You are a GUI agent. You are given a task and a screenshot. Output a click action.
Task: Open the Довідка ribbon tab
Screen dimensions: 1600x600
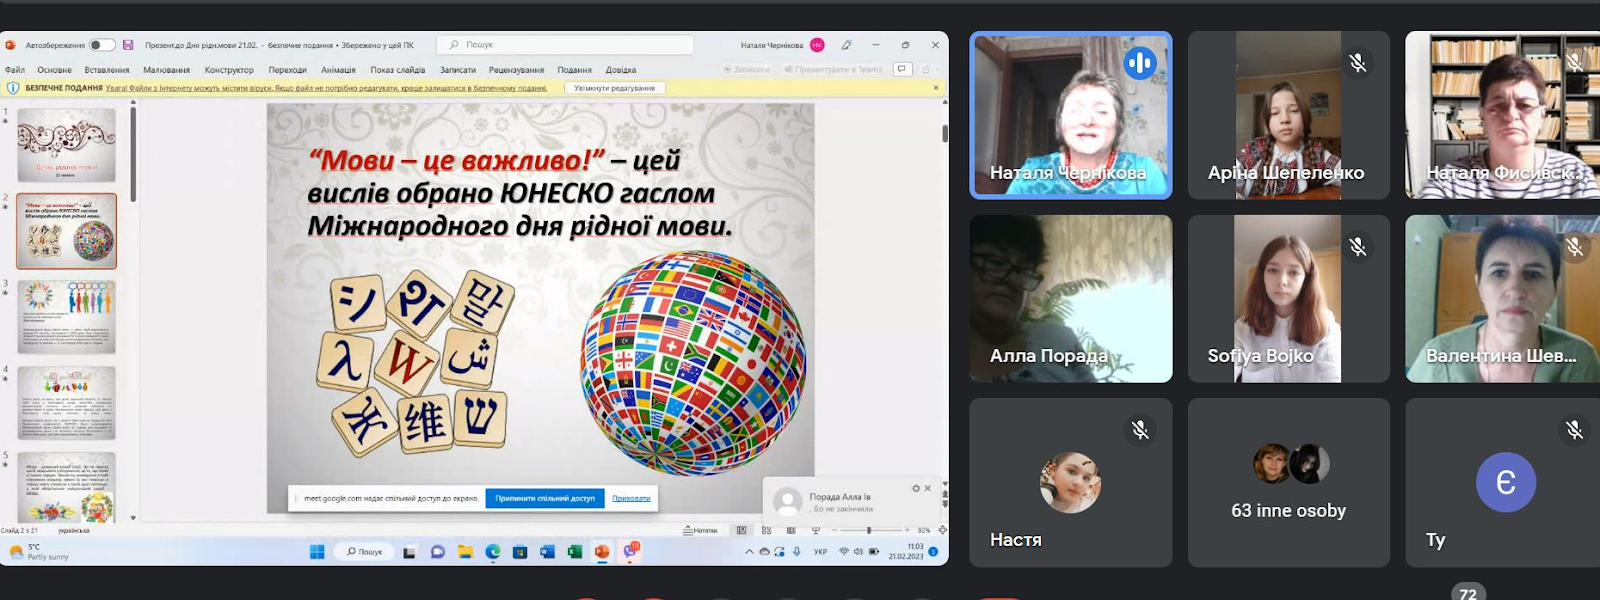(x=621, y=70)
